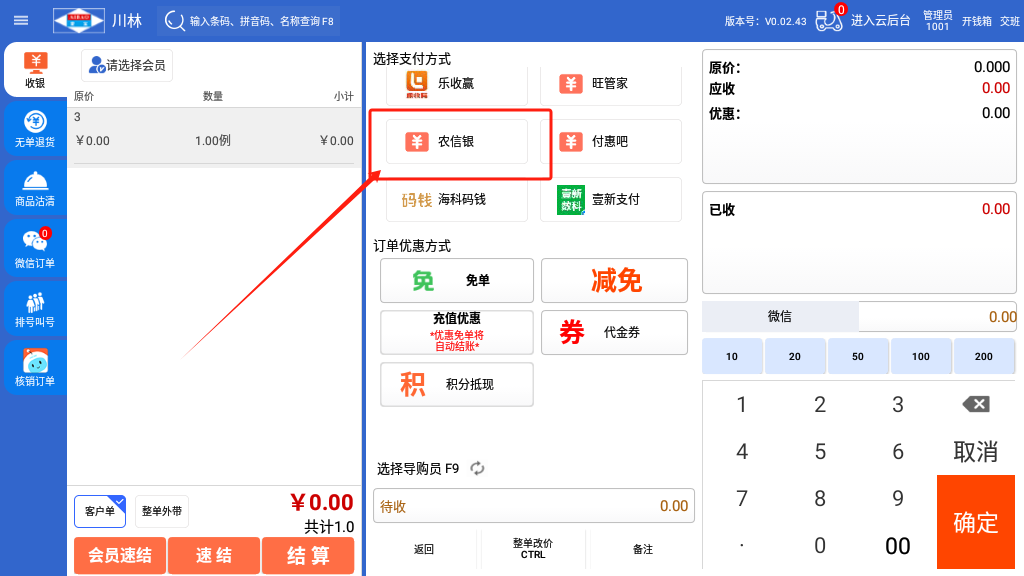Toggle 整单外带 takeaway order option
1024x576 pixels.
[162, 511]
